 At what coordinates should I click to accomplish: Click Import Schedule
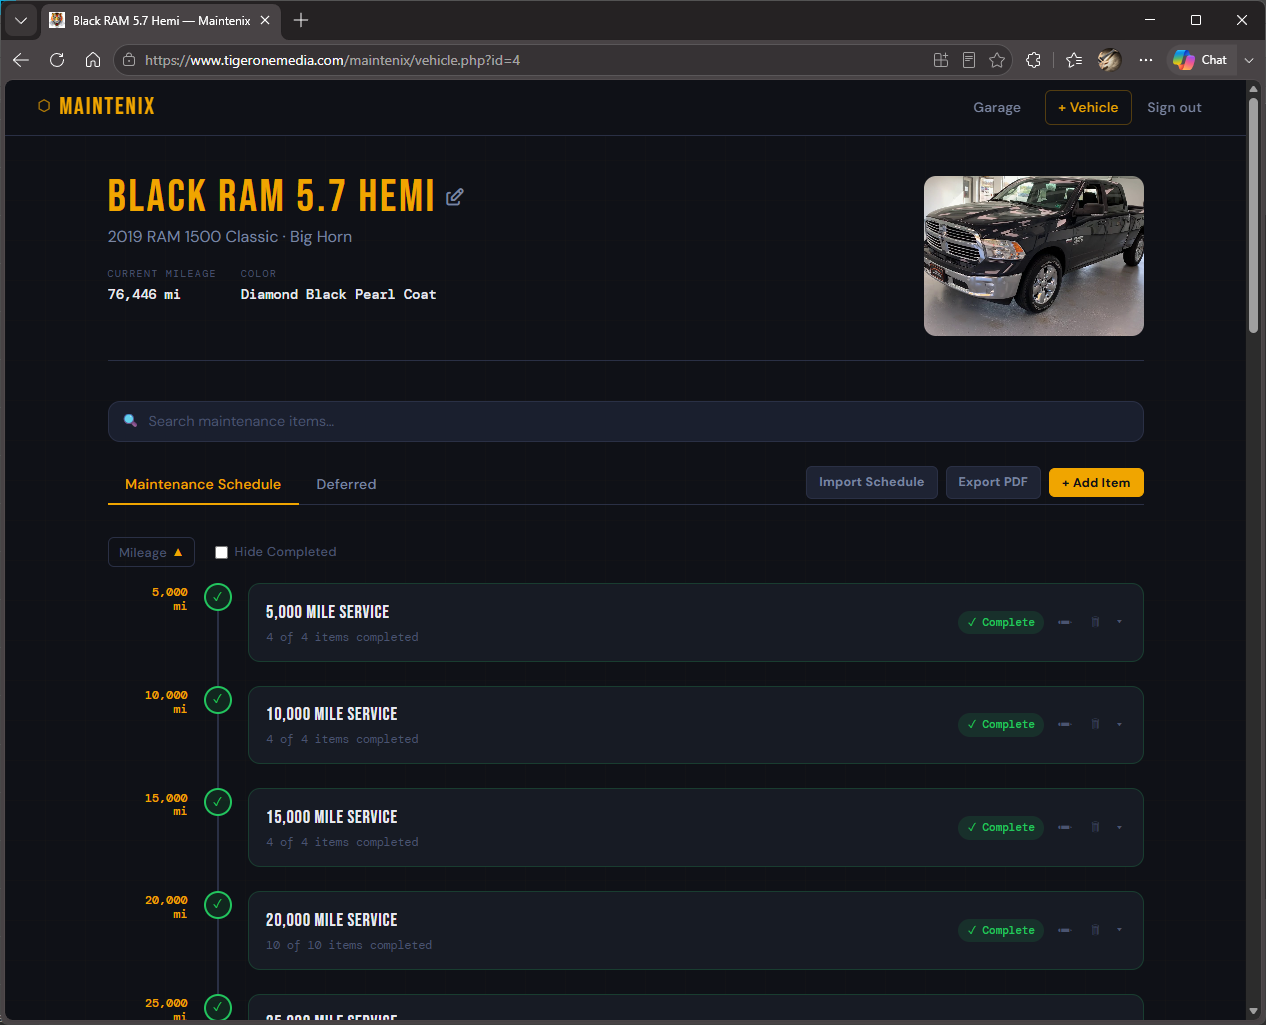click(871, 482)
